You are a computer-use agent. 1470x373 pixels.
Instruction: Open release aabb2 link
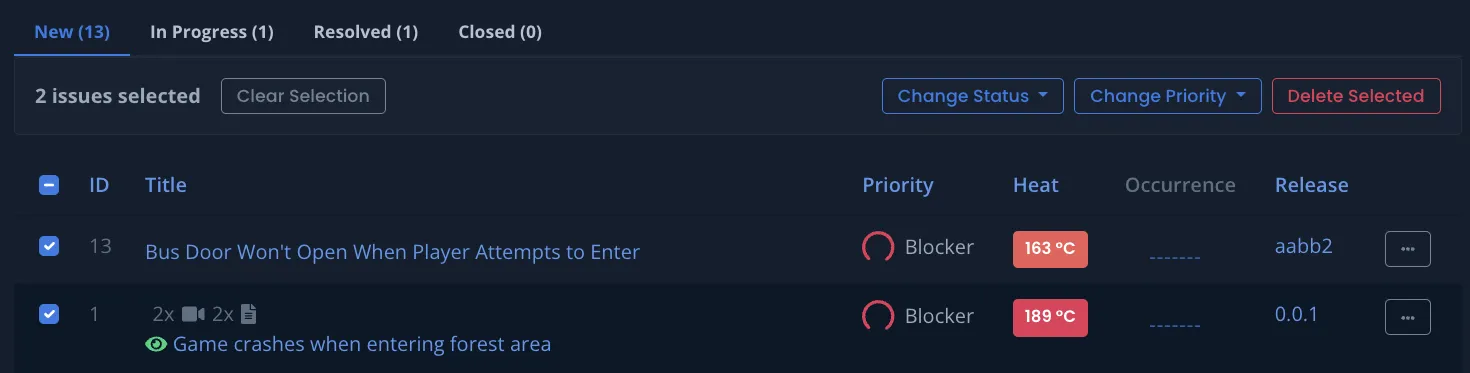[x=1304, y=247]
